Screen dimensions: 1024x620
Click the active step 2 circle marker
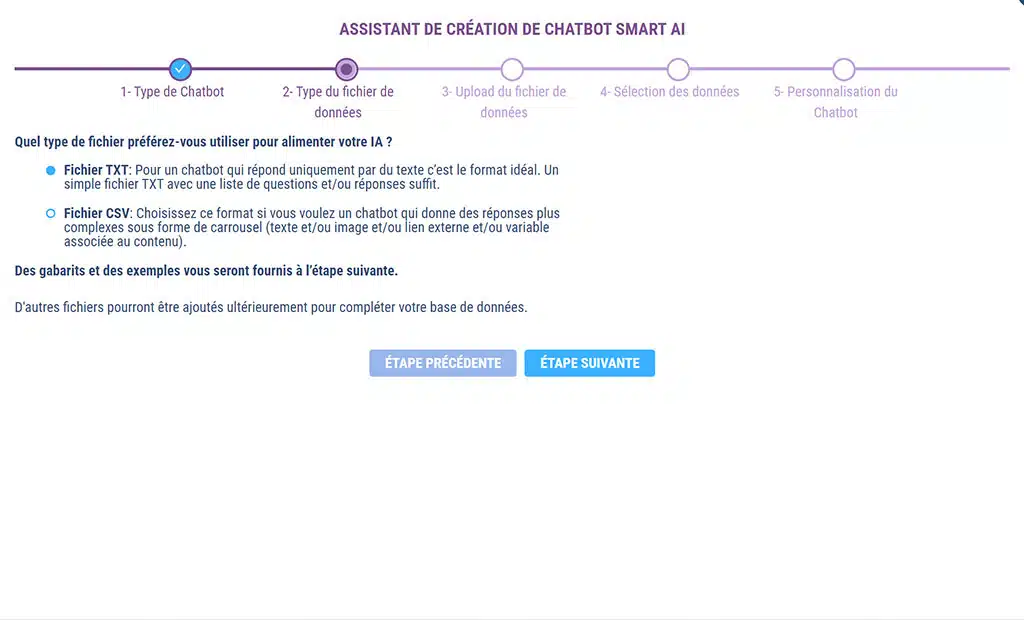pyautogui.click(x=346, y=69)
